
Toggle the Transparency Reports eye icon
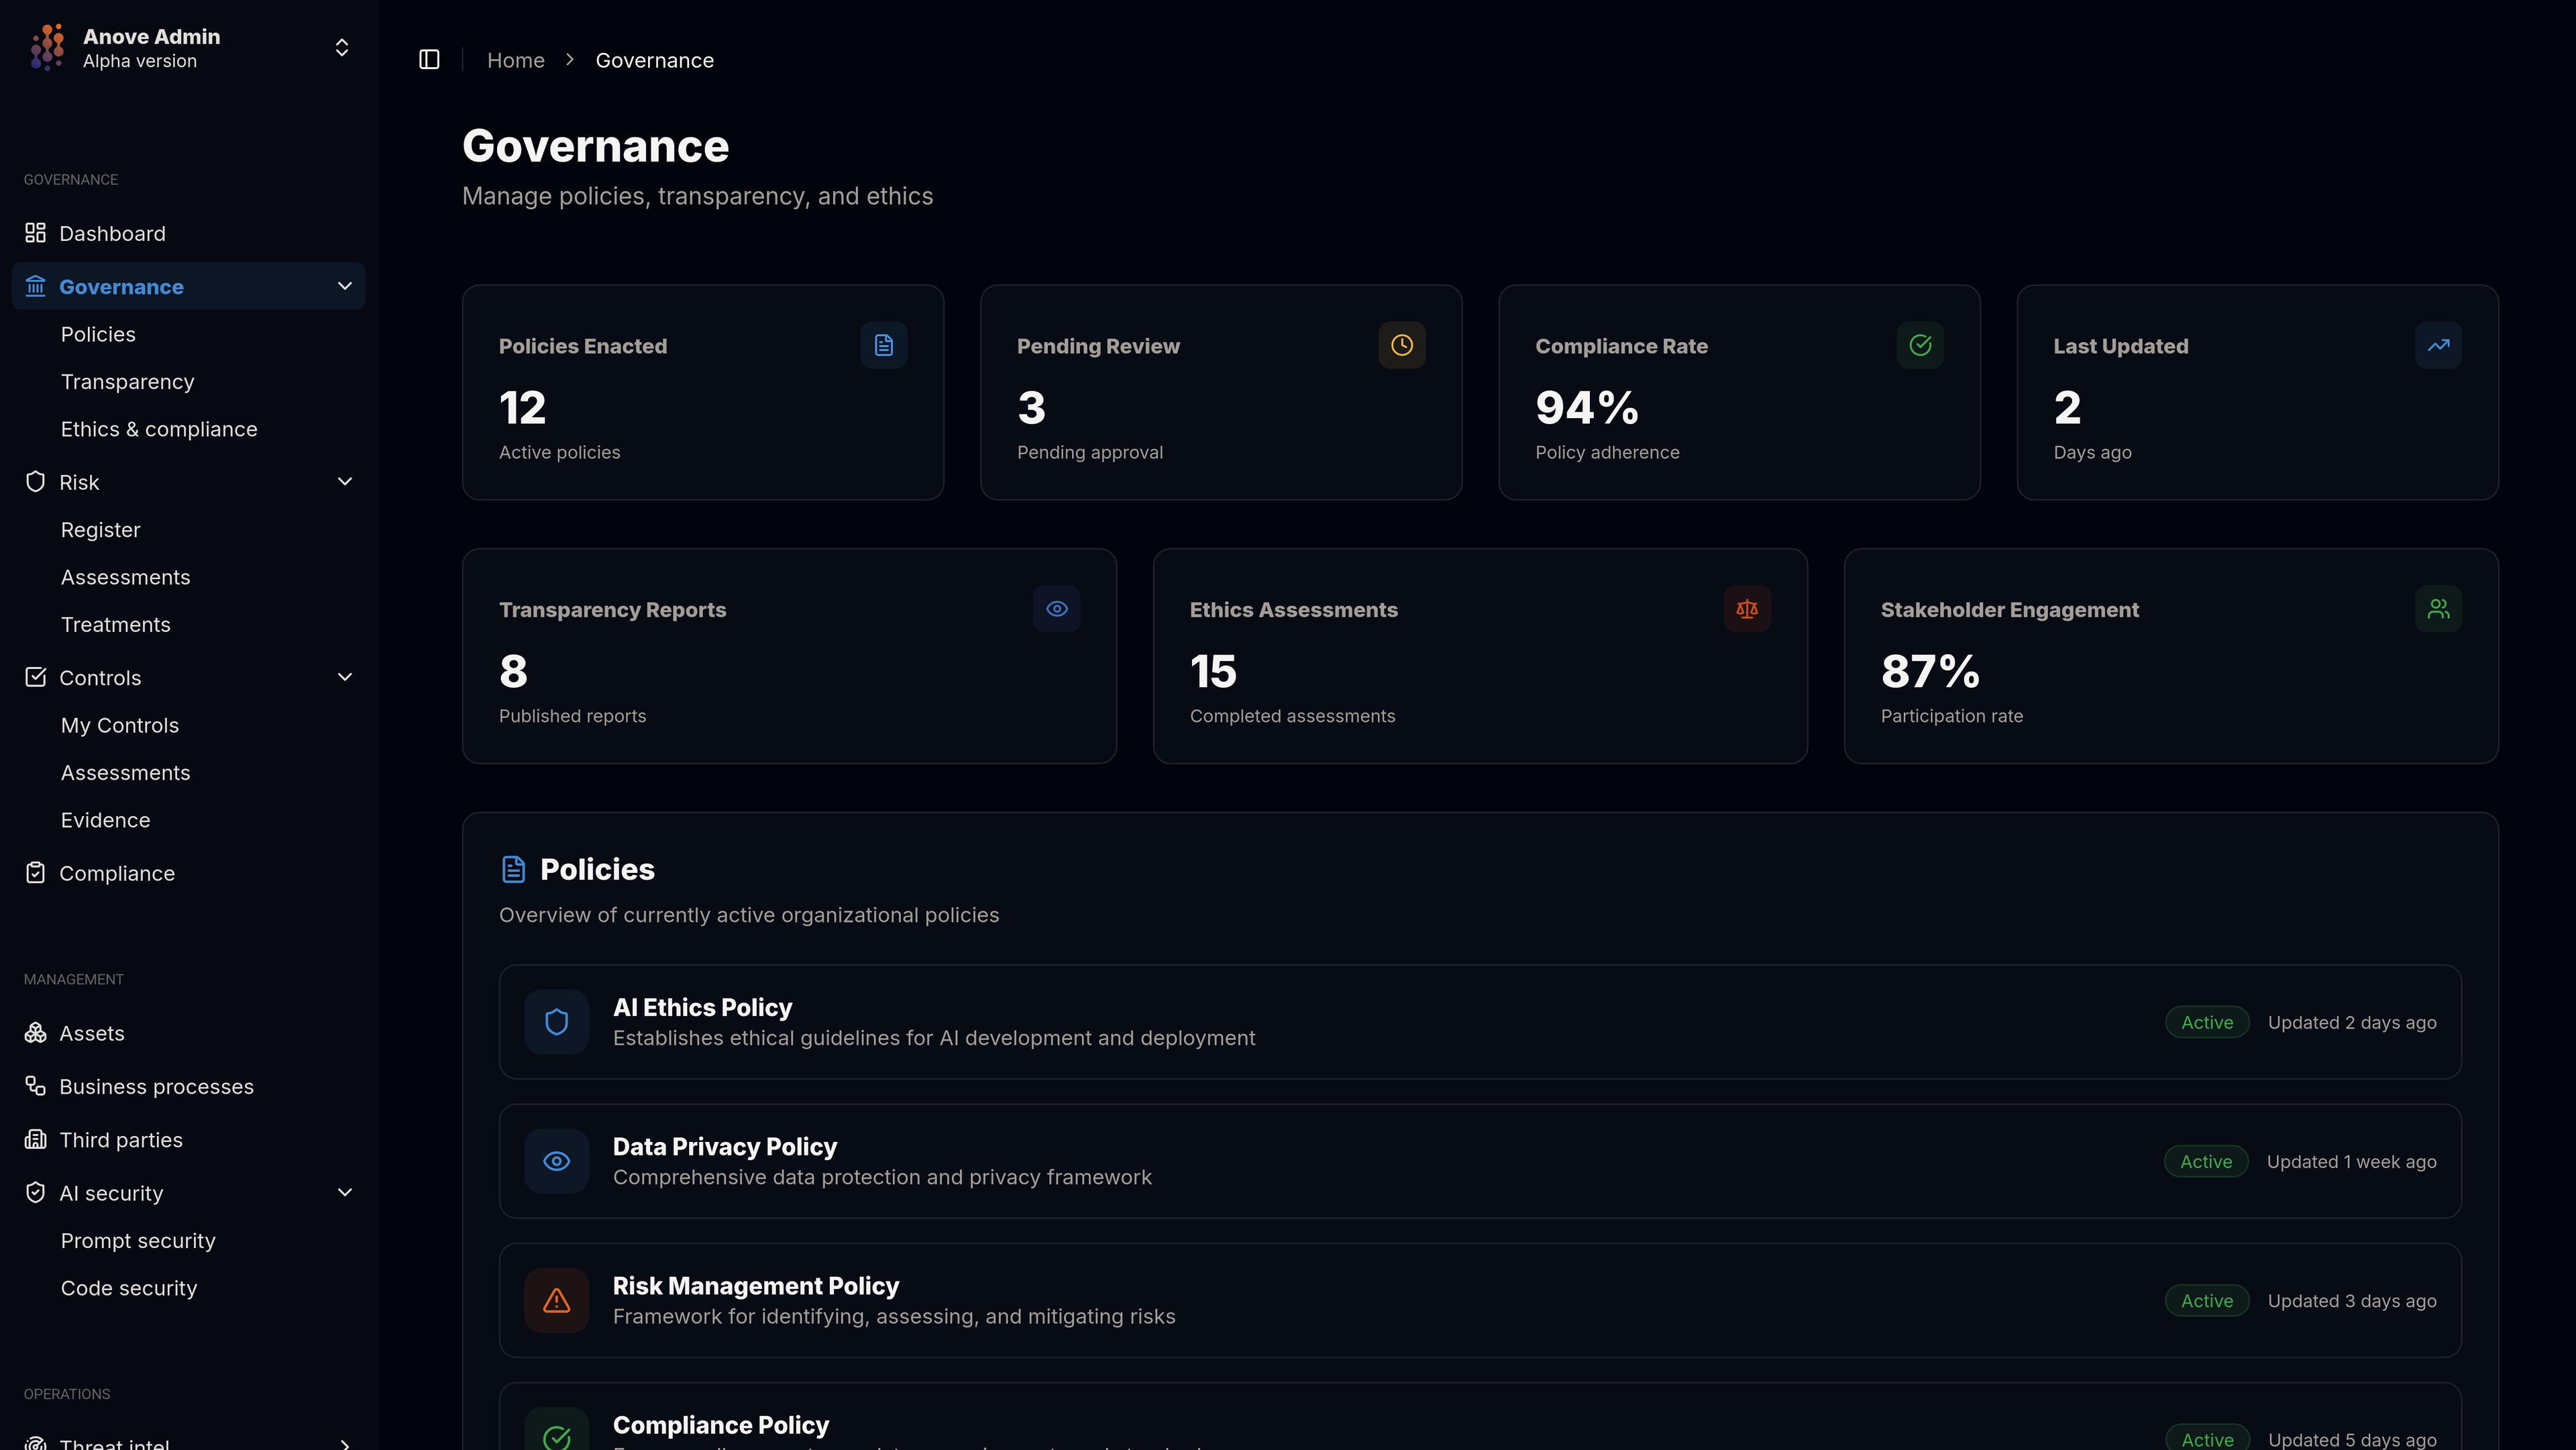(1056, 608)
